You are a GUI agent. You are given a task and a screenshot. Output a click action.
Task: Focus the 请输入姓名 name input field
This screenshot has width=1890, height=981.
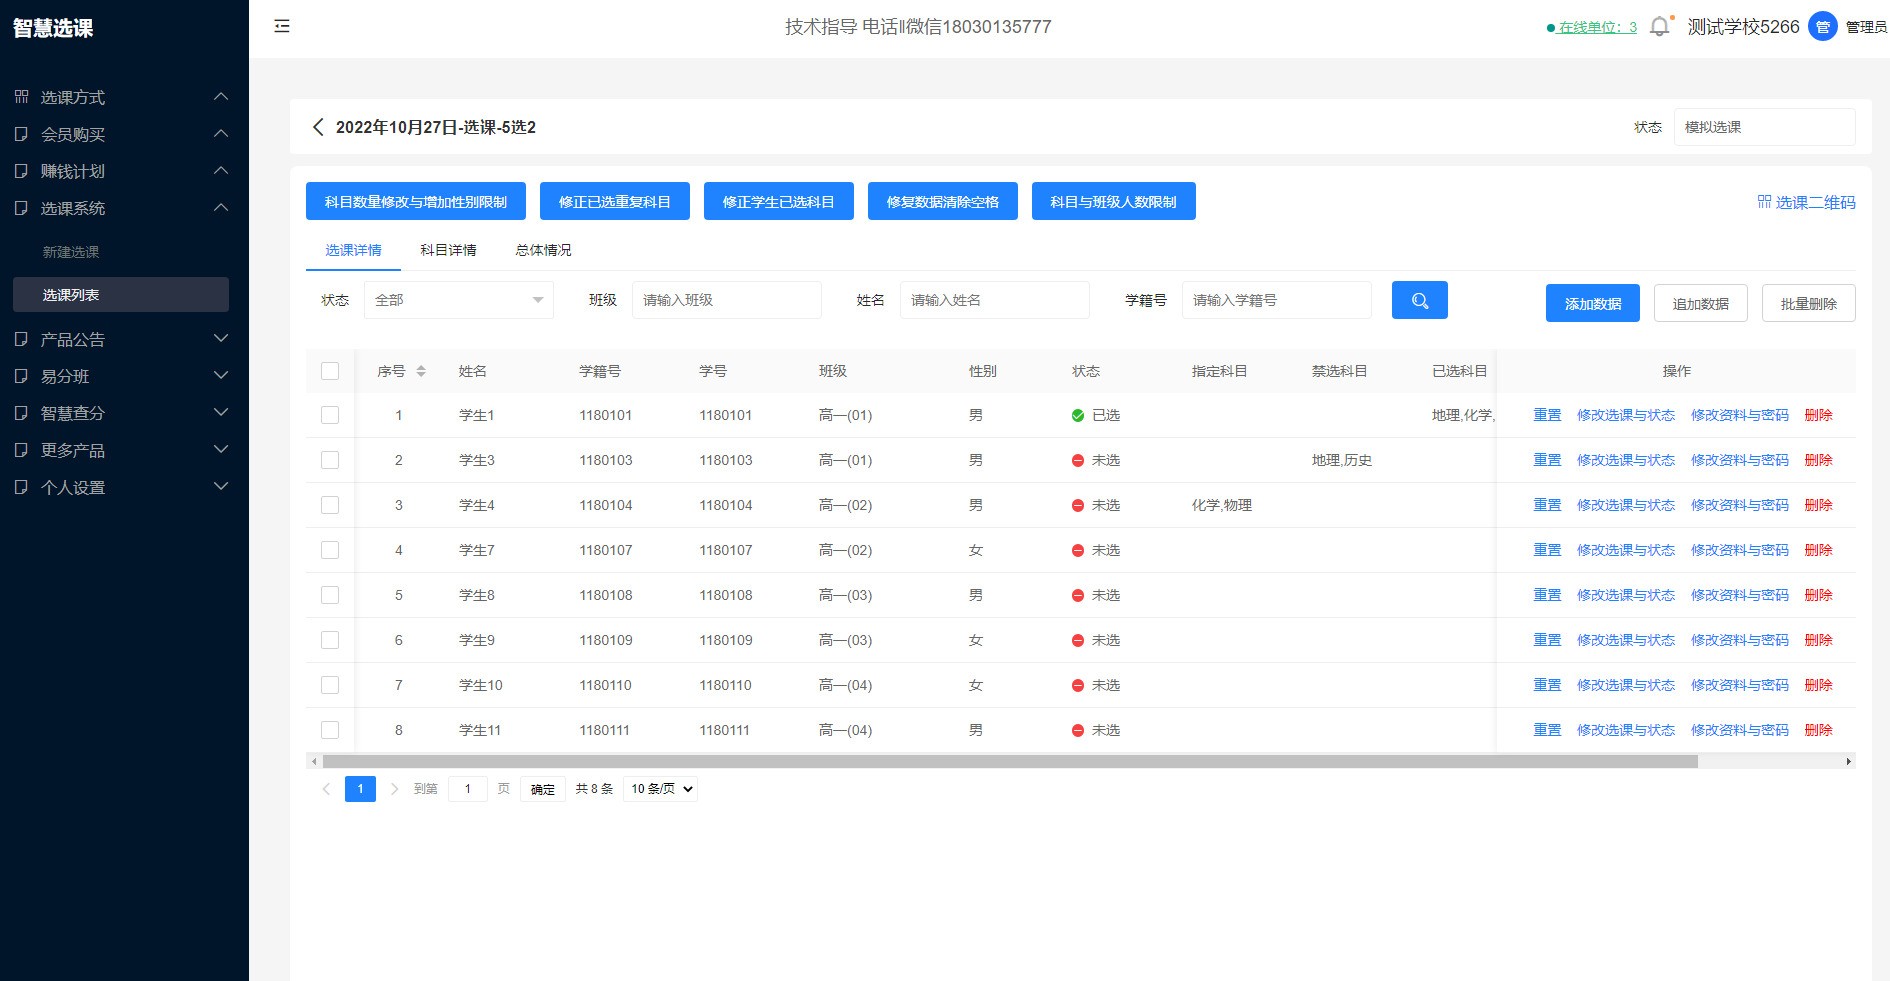(x=995, y=300)
